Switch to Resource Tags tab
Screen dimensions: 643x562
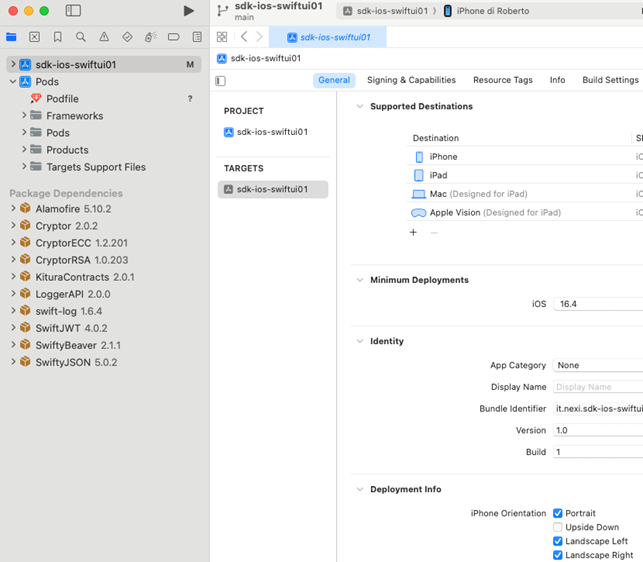tap(503, 80)
